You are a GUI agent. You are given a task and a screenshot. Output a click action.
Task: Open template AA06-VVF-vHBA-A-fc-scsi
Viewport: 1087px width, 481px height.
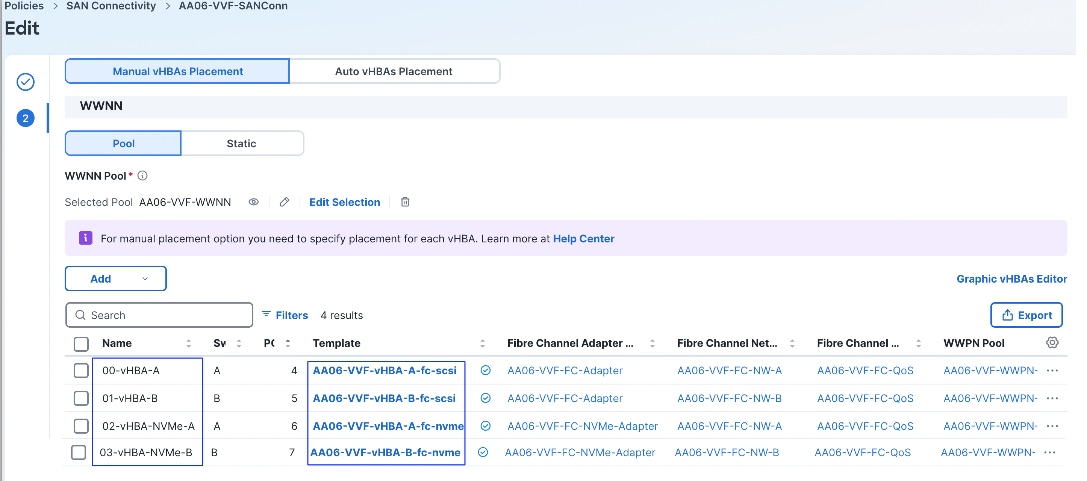(385, 371)
